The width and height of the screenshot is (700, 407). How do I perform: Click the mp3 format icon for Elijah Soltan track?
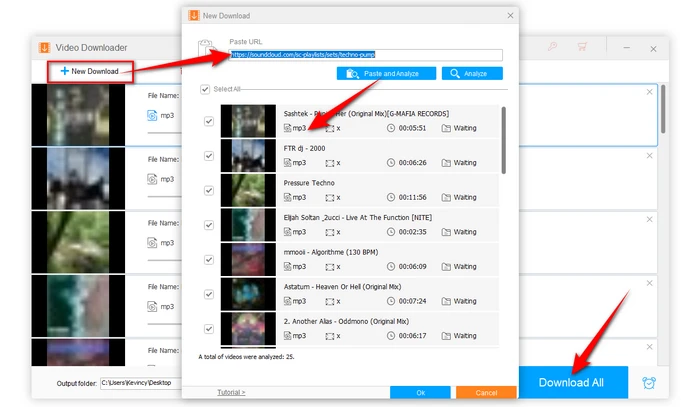tap(288, 232)
